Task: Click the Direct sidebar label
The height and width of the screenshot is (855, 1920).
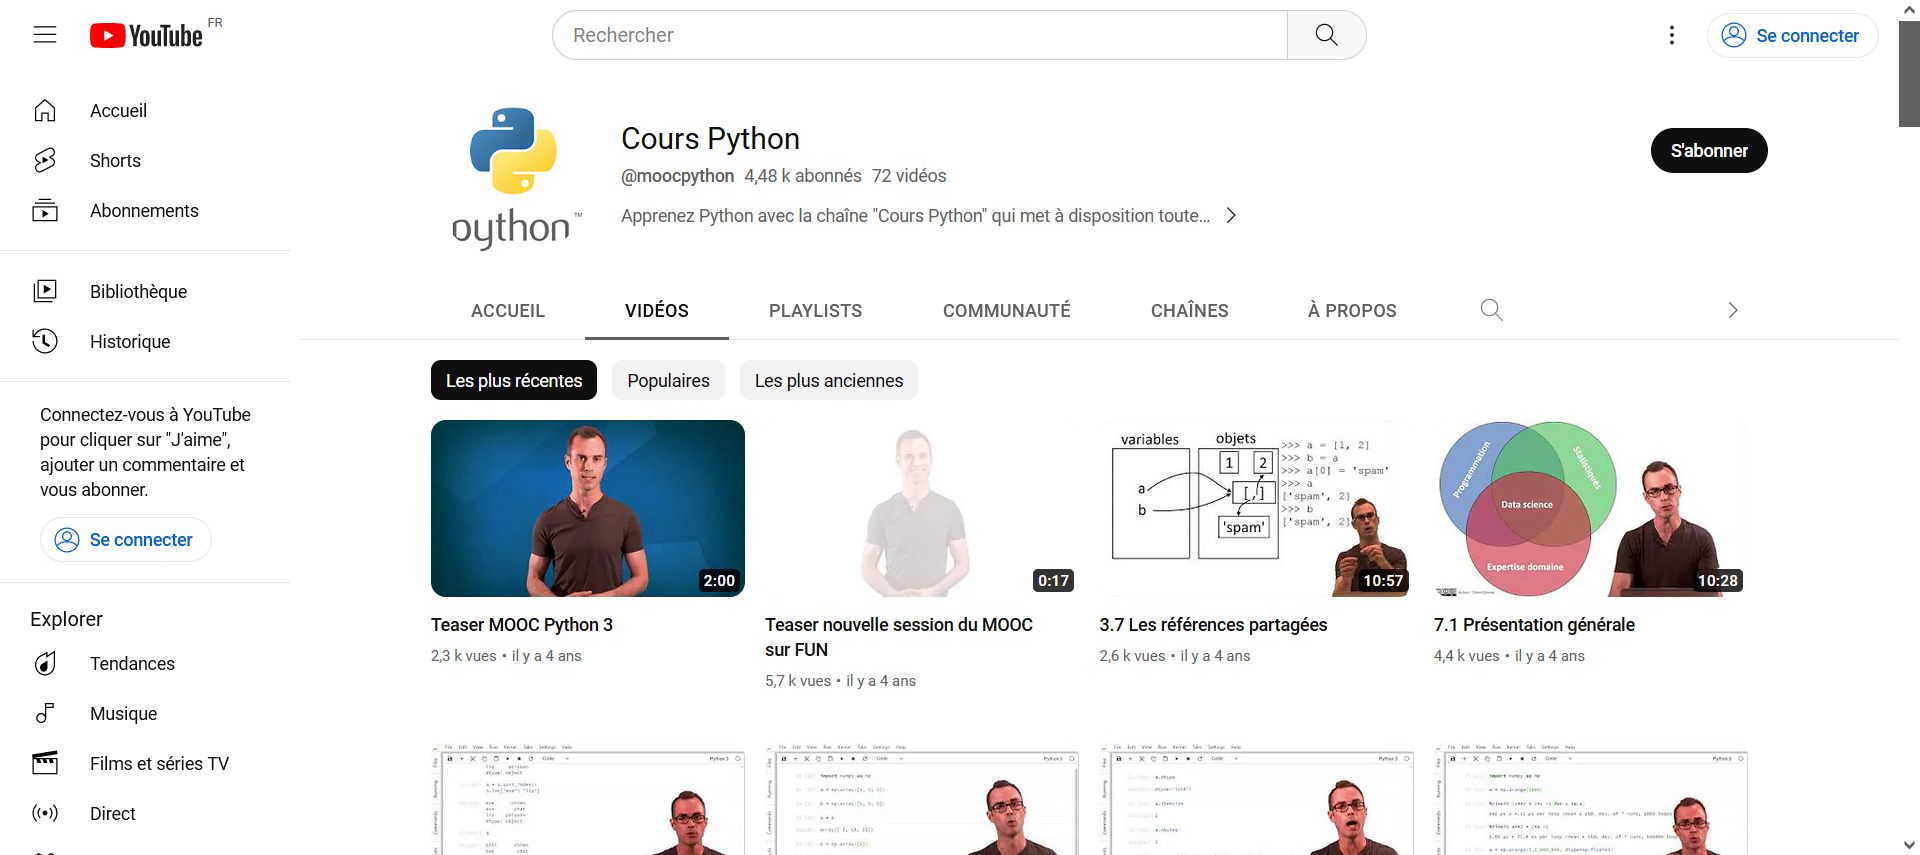Action: (x=112, y=813)
